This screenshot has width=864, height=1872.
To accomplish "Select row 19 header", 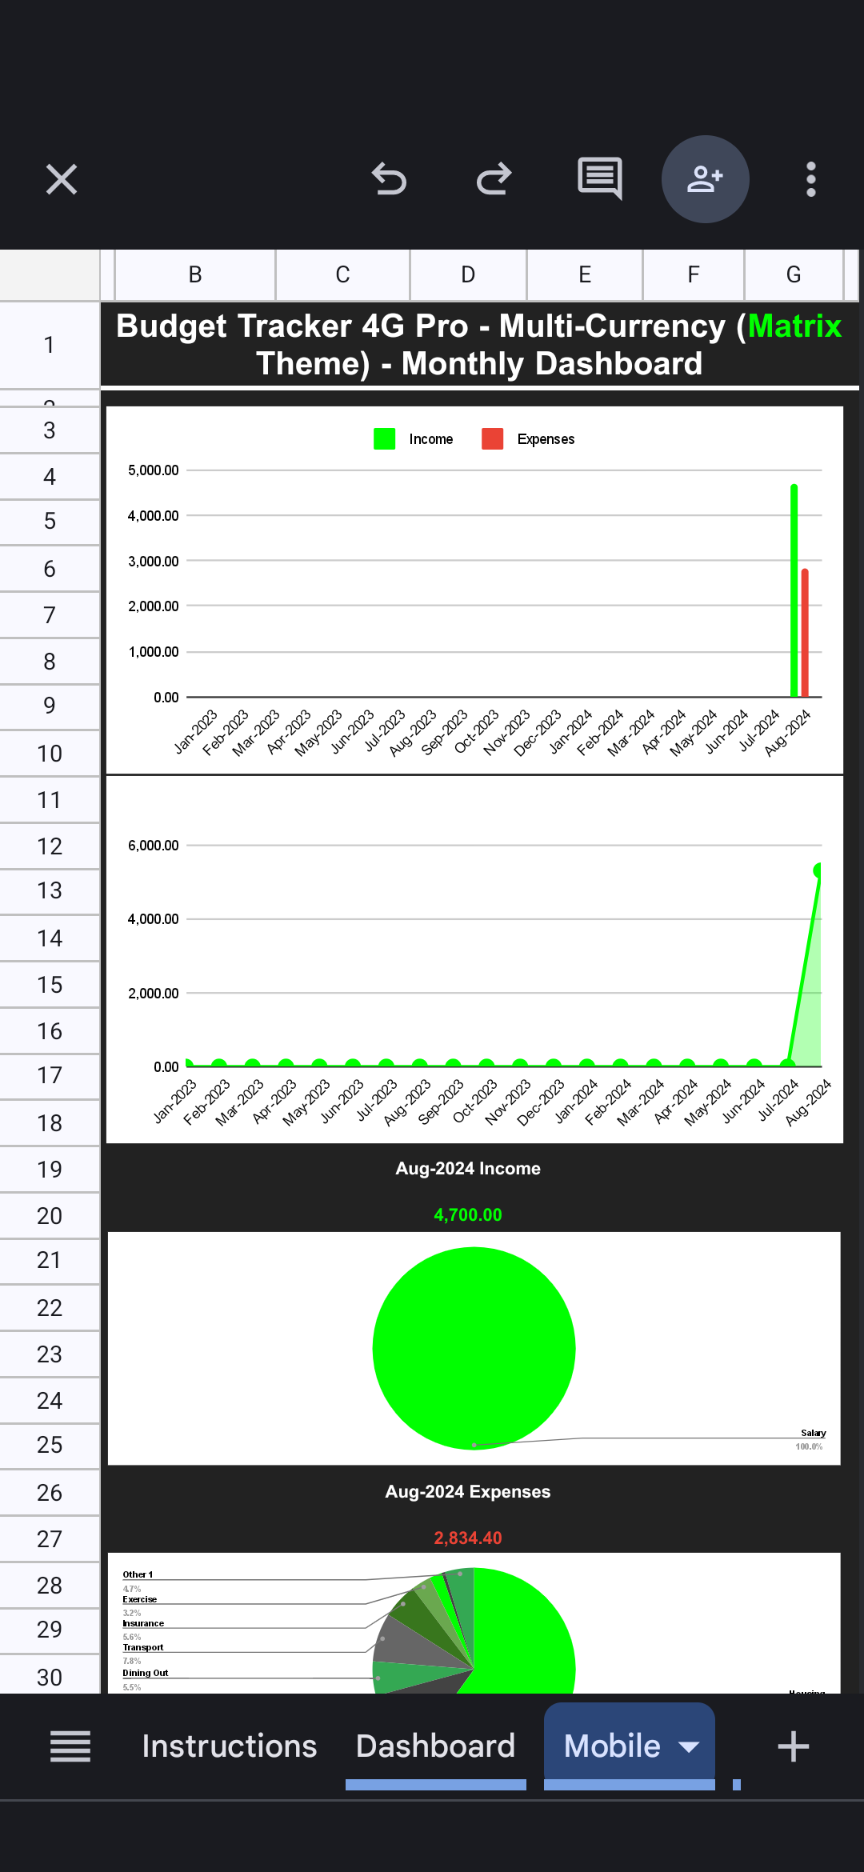I will 49,1169.
